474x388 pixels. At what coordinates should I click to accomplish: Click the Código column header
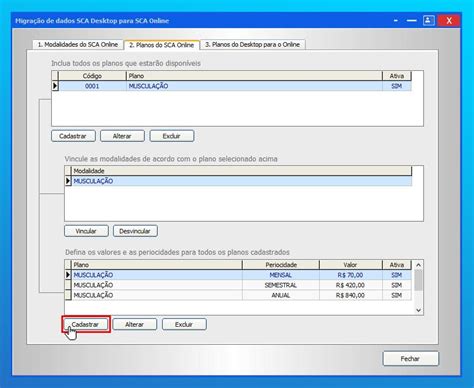[x=92, y=76]
